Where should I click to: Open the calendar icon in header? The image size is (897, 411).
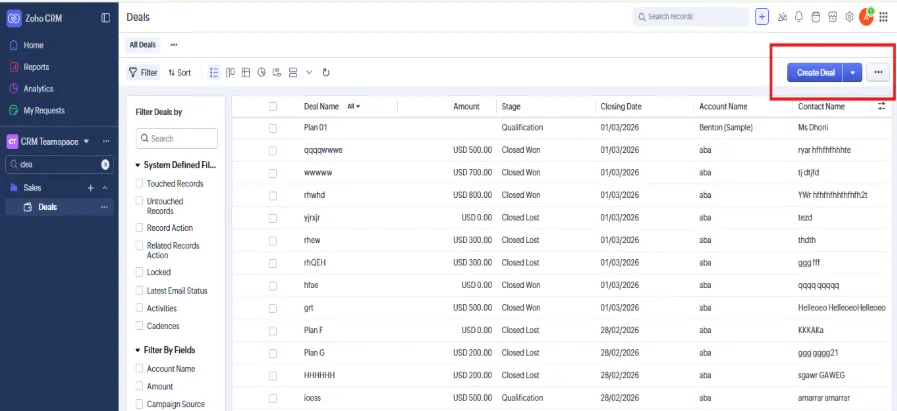[x=816, y=17]
